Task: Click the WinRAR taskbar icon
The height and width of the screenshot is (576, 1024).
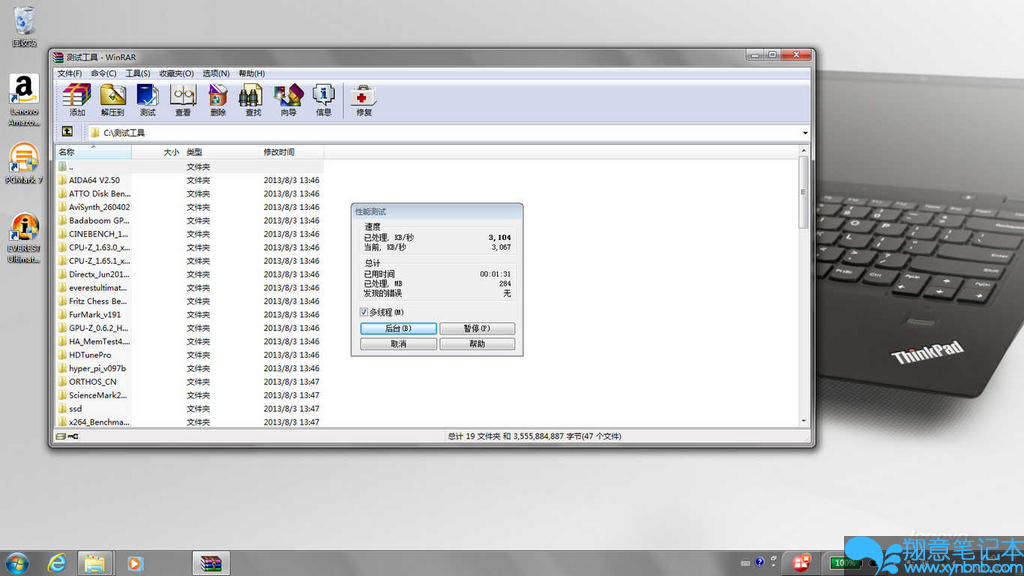Action: 211,563
